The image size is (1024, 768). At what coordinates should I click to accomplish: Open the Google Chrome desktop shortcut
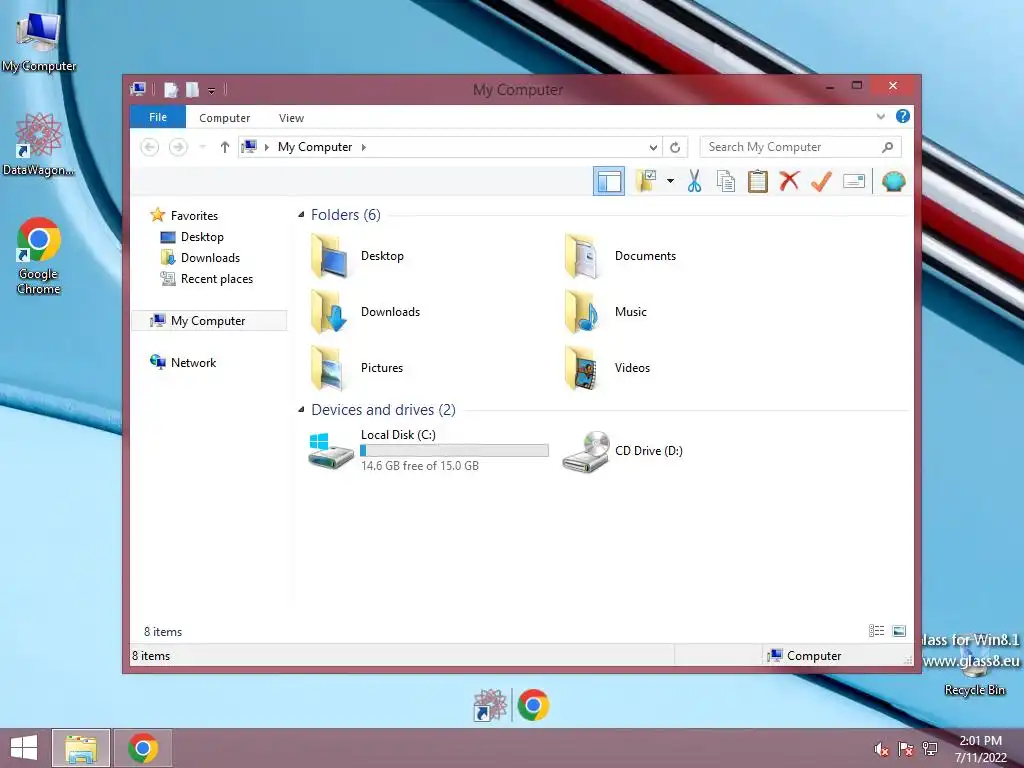click(x=39, y=255)
